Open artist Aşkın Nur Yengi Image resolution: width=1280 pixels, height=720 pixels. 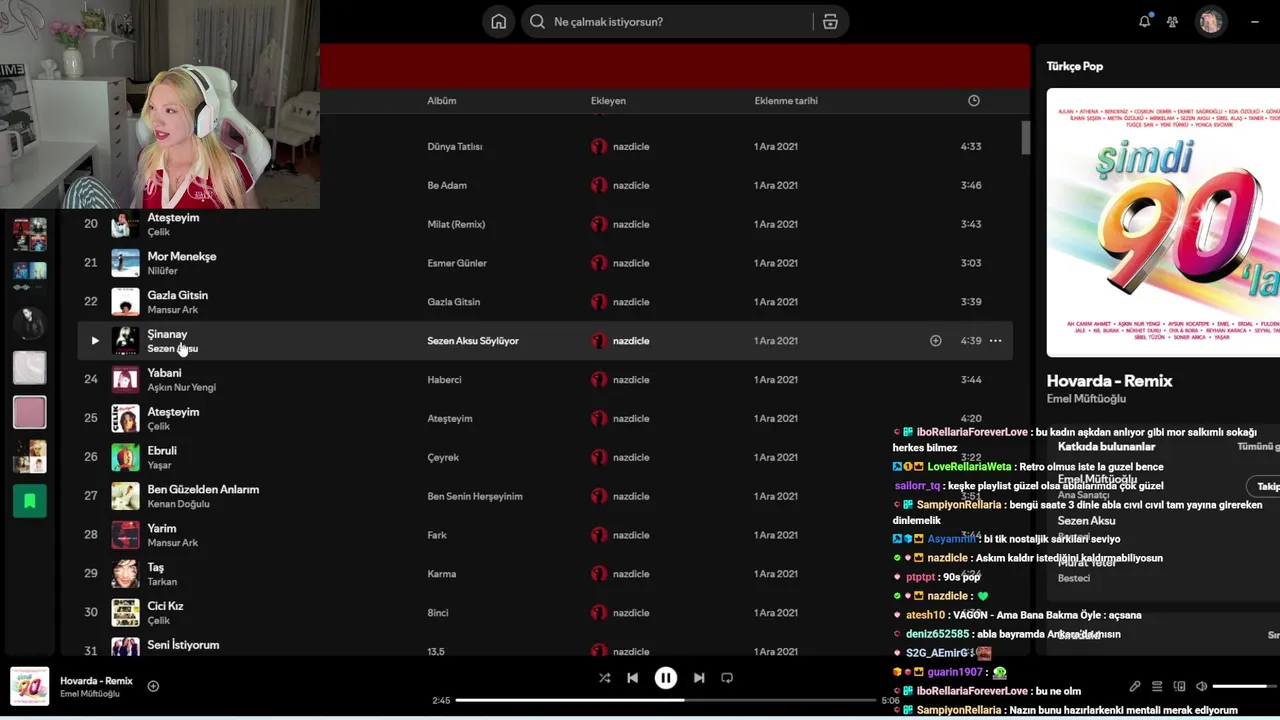(181, 388)
